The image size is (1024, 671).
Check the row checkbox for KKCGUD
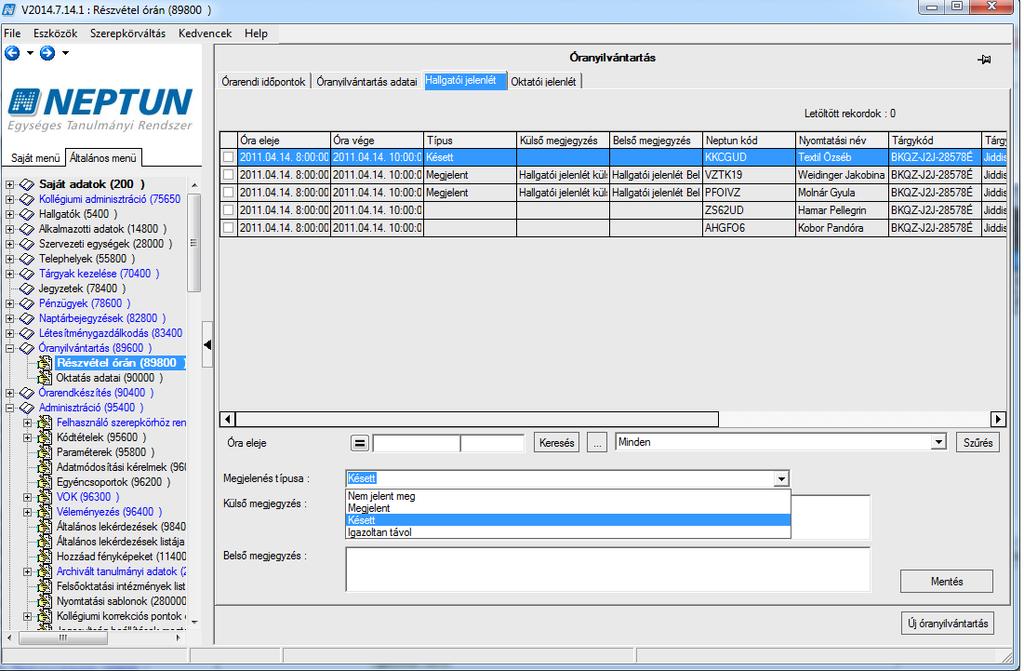228,157
